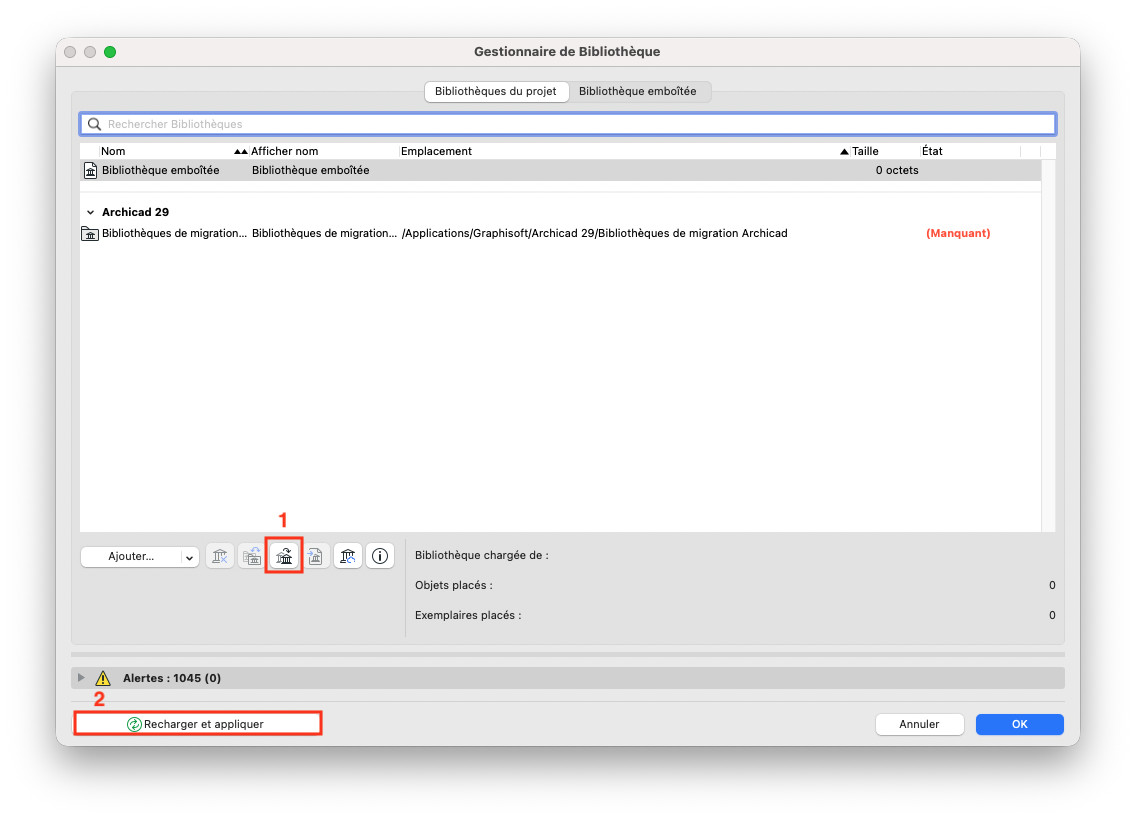Confirm with the OK button

pyautogui.click(x=1019, y=724)
